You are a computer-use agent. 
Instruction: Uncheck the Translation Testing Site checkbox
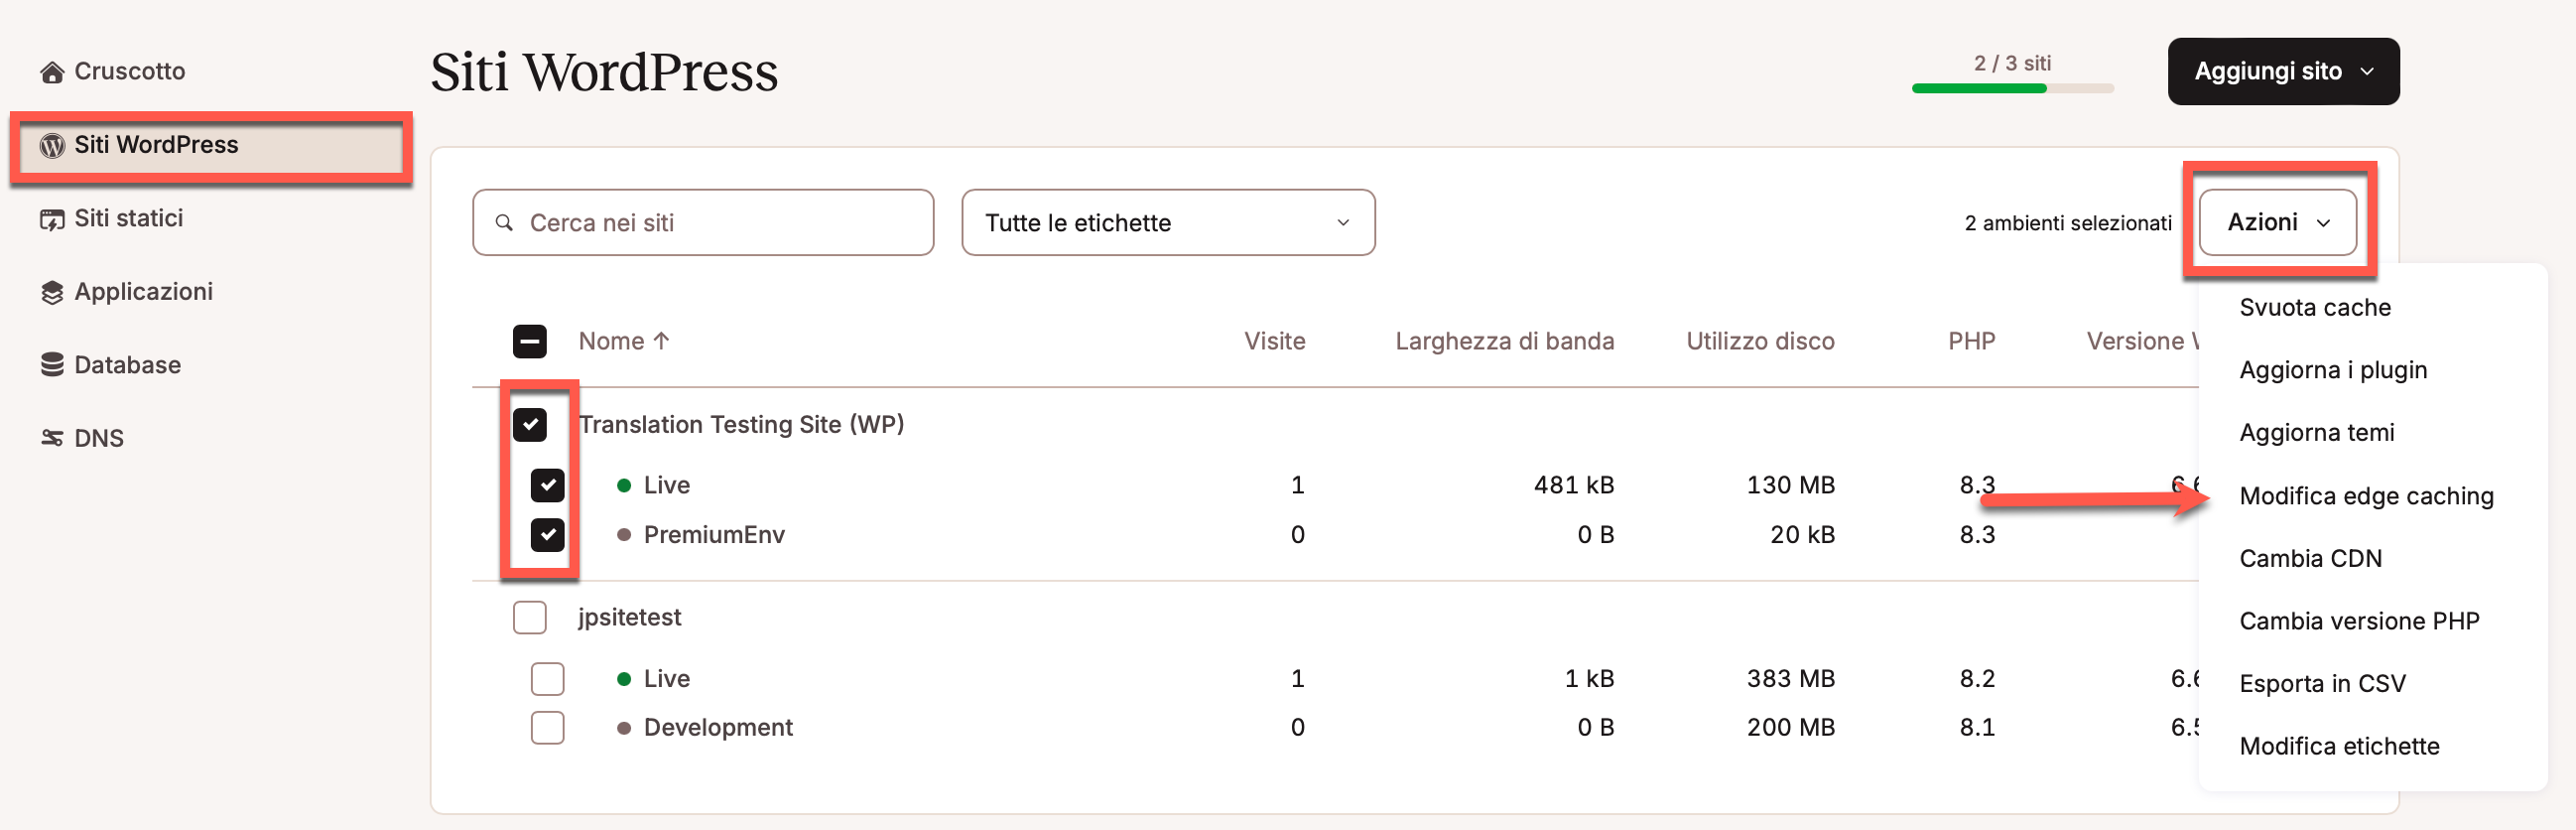tap(529, 424)
